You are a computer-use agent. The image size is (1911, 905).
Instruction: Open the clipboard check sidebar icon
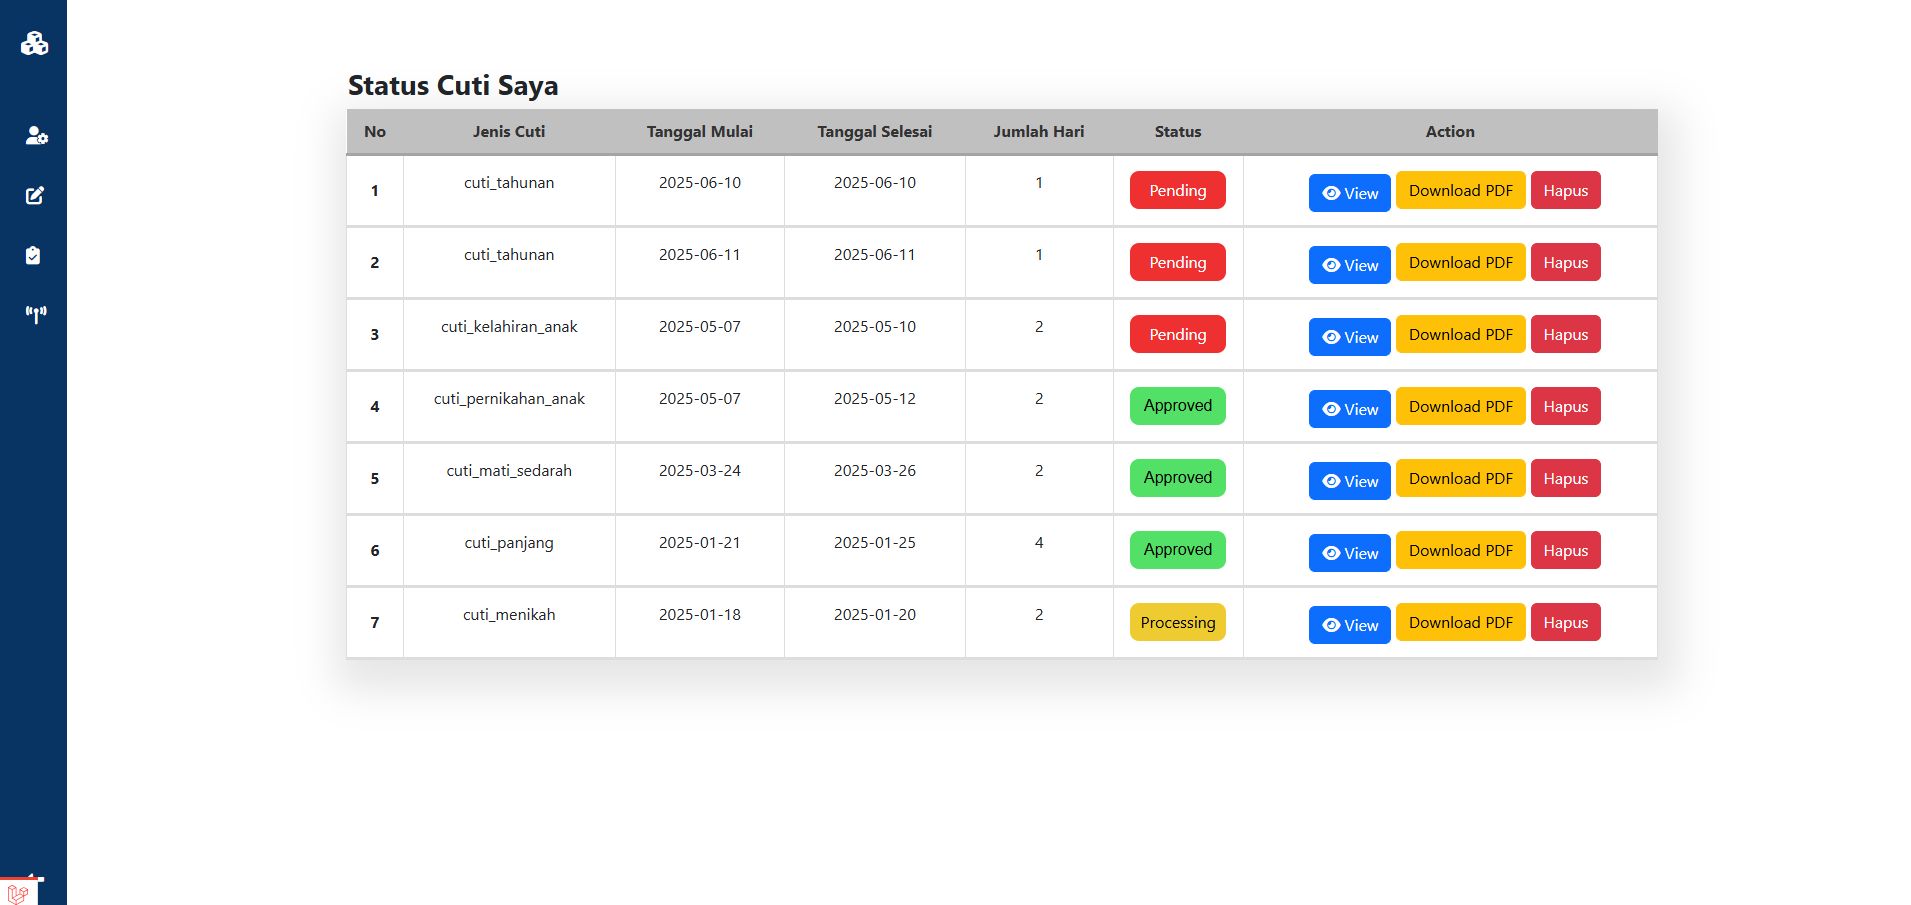(x=33, y=256)
